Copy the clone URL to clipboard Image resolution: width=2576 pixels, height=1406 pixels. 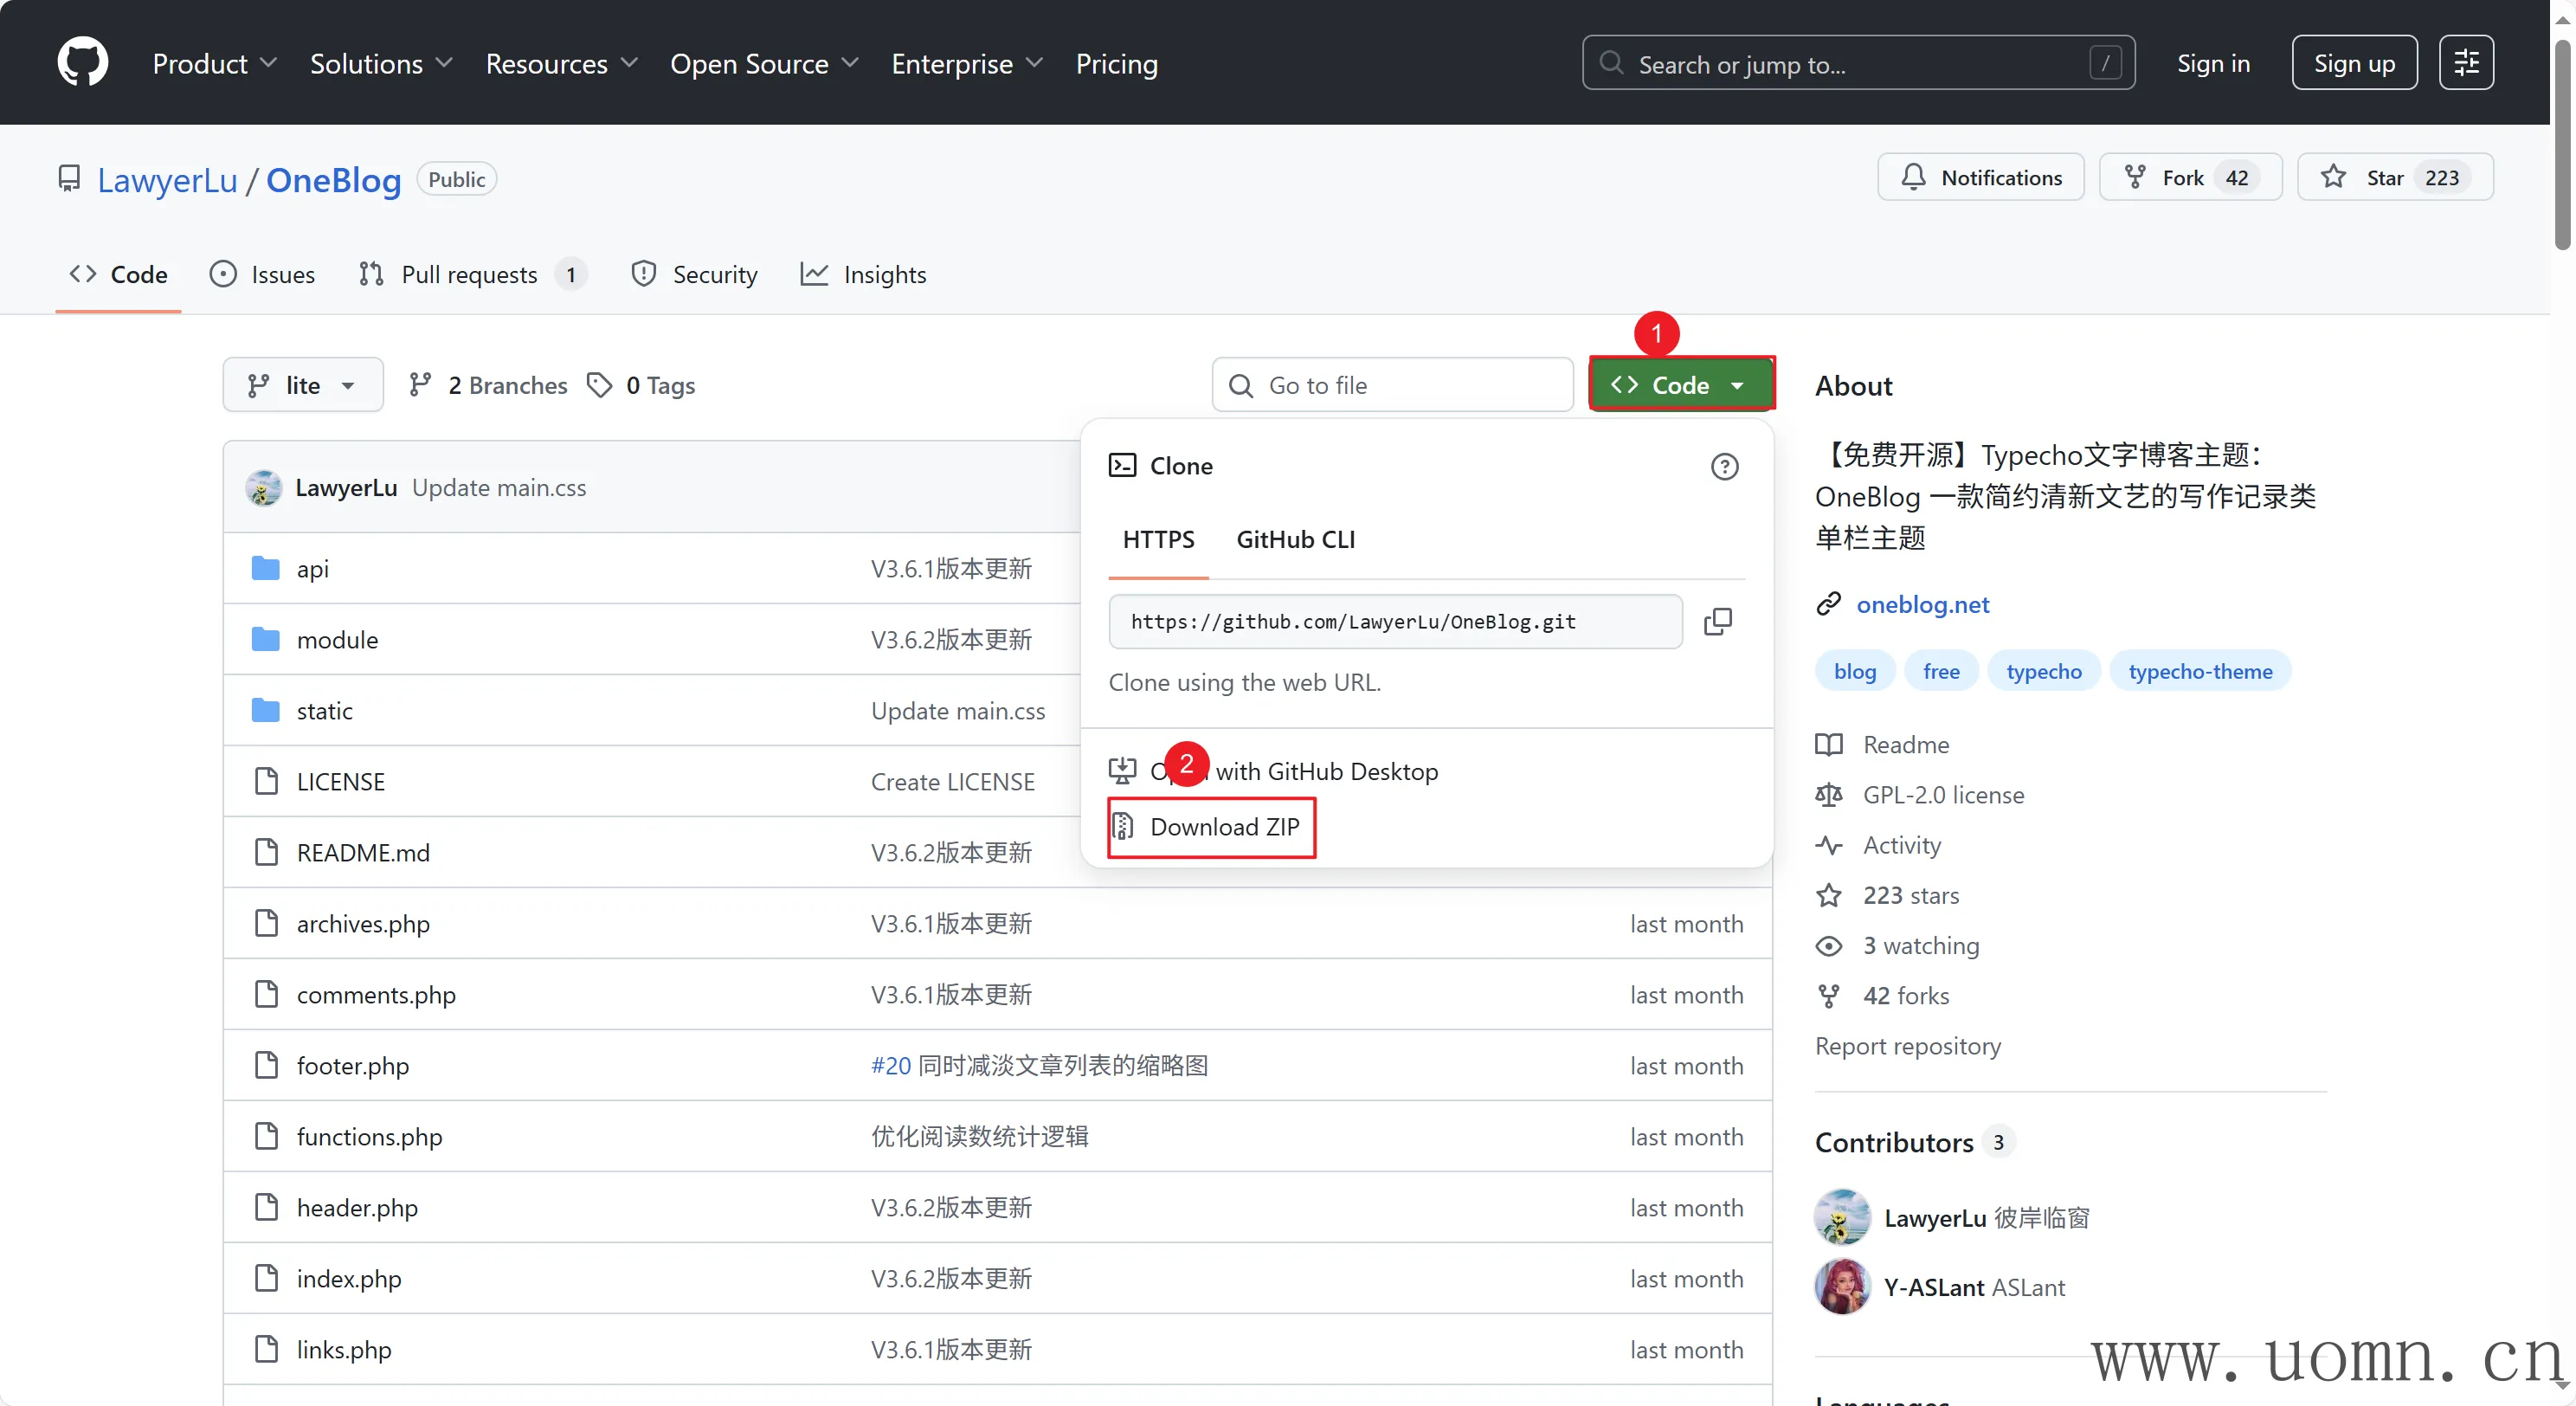(x=1717, y=621)
